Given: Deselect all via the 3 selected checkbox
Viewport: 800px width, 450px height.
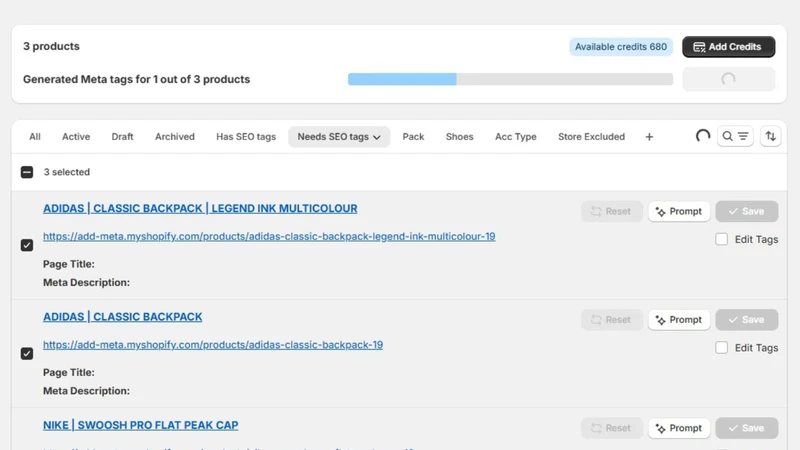Looking at the screenshot, I should coord(27,172).
